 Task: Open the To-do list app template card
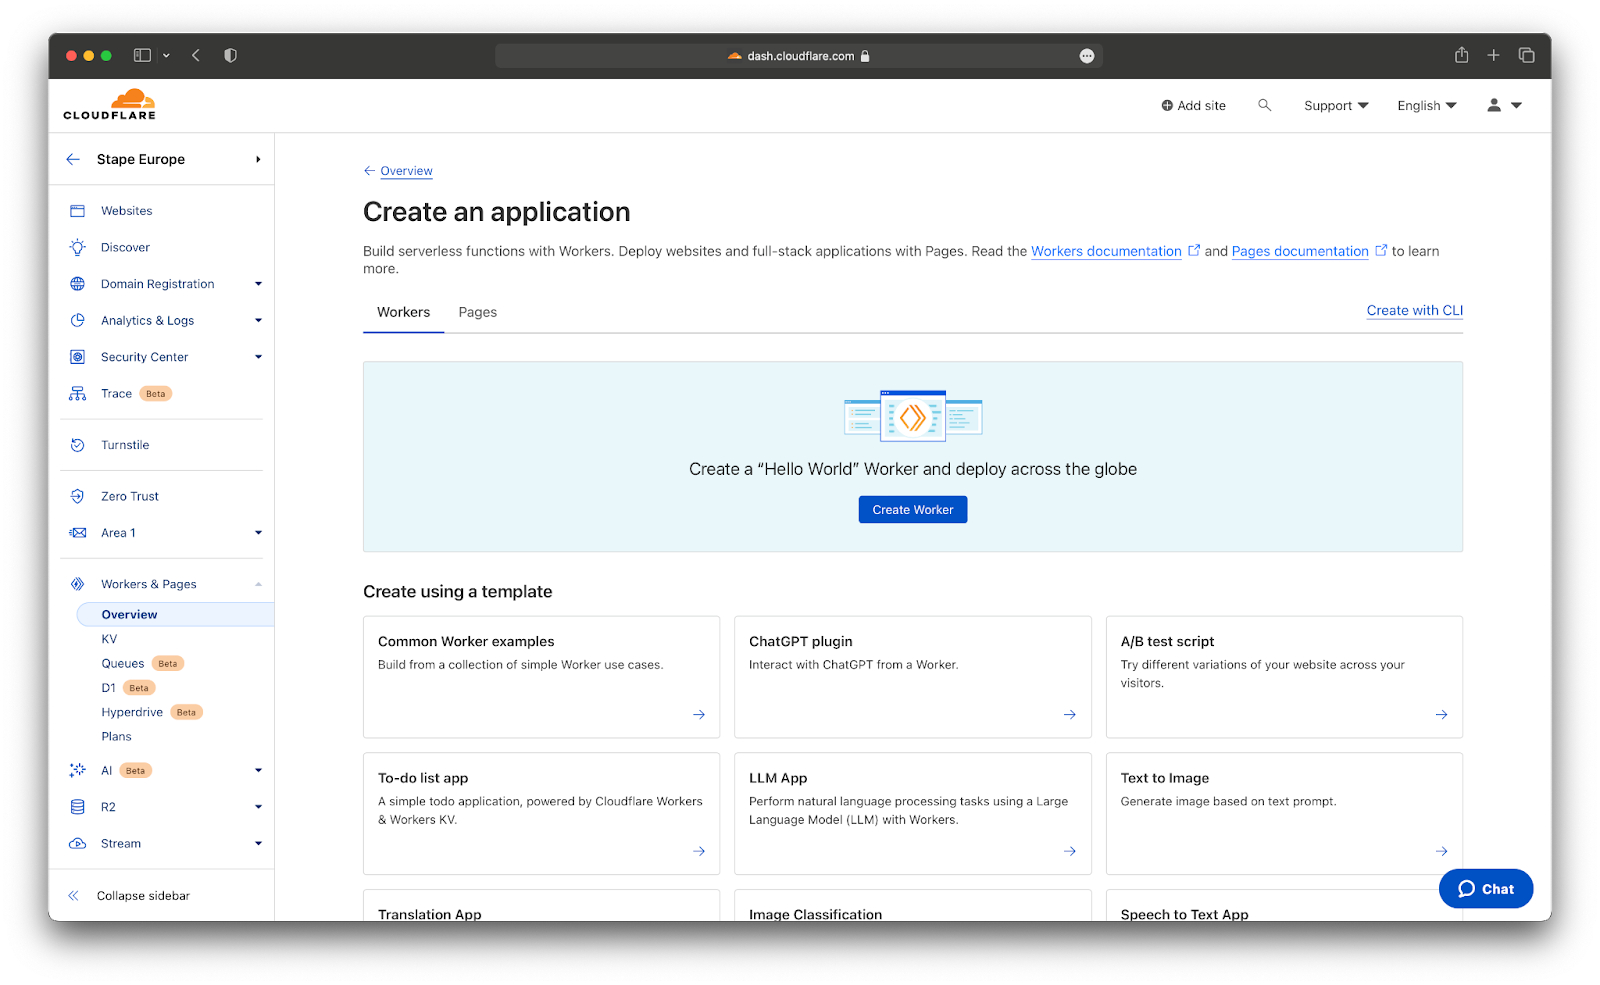click(x=541, y=814)
